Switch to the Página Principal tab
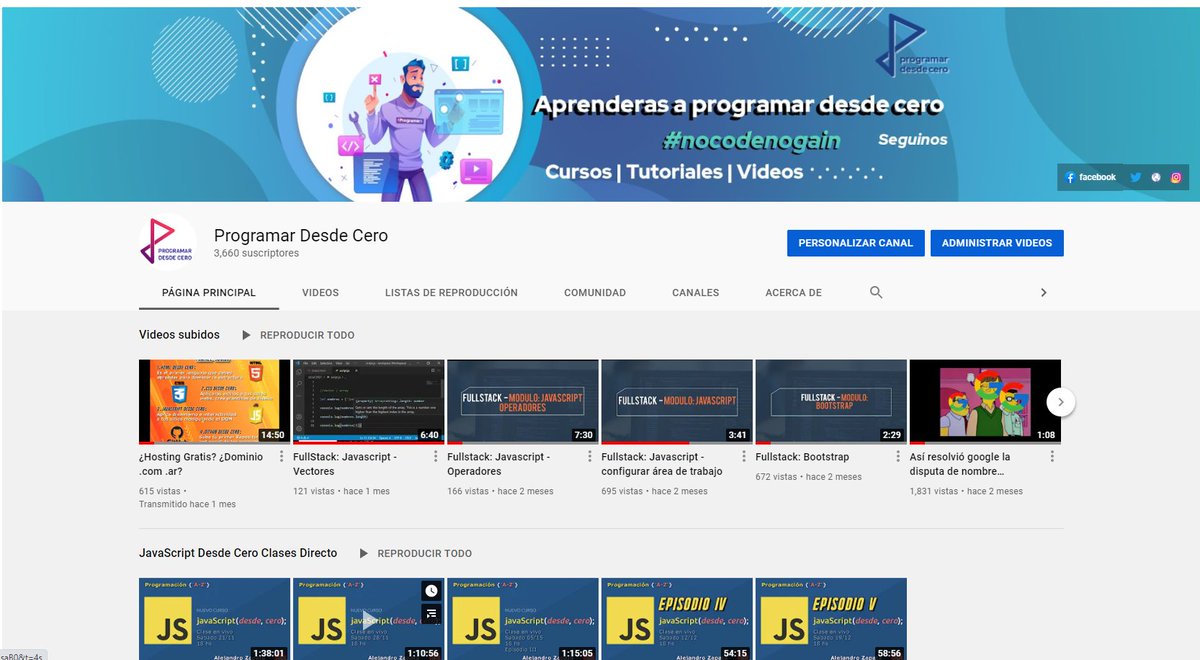 [209, 293]
